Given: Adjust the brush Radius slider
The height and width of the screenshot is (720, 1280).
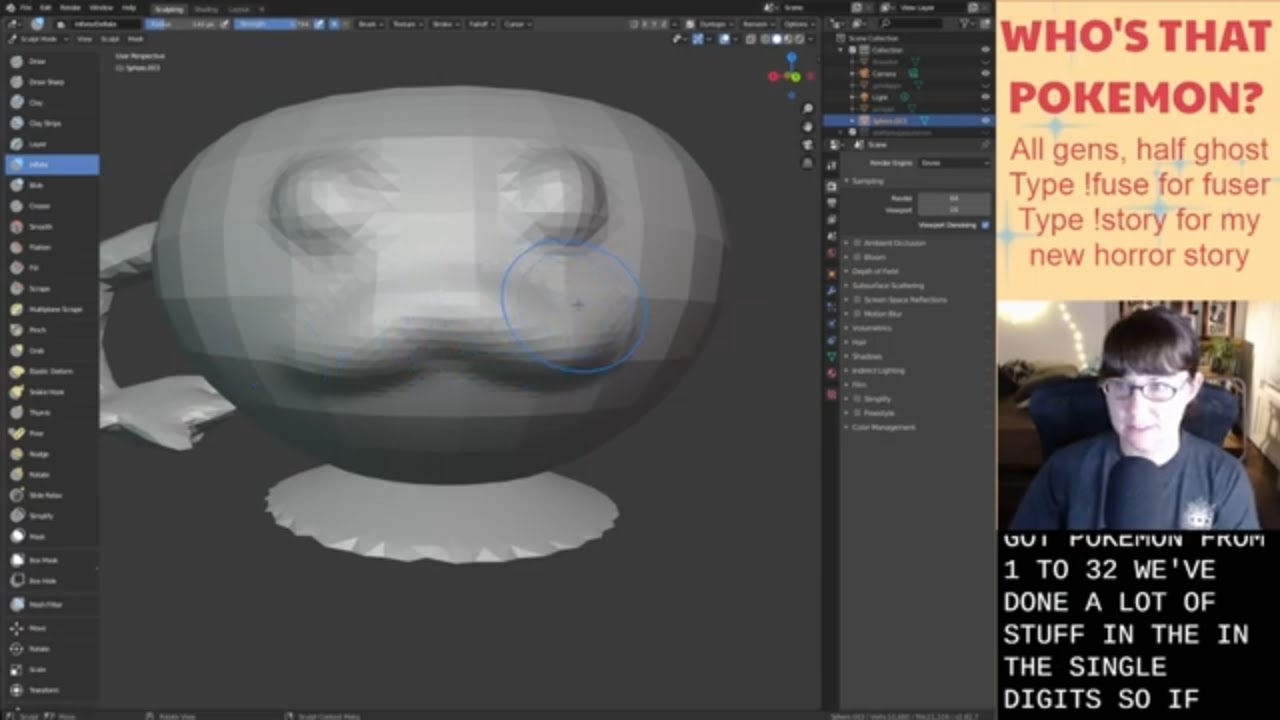Looking at the screenshot, I should click(x=183, y=23).
